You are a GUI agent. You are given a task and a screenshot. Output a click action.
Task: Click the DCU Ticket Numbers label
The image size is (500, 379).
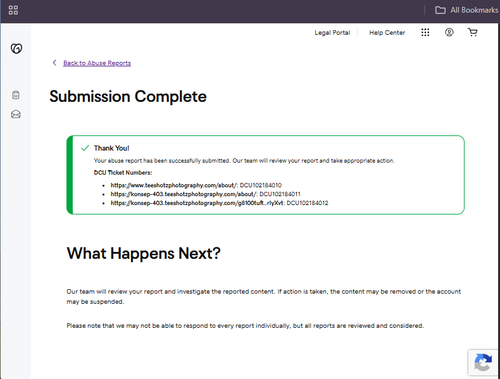click(123, 173)
